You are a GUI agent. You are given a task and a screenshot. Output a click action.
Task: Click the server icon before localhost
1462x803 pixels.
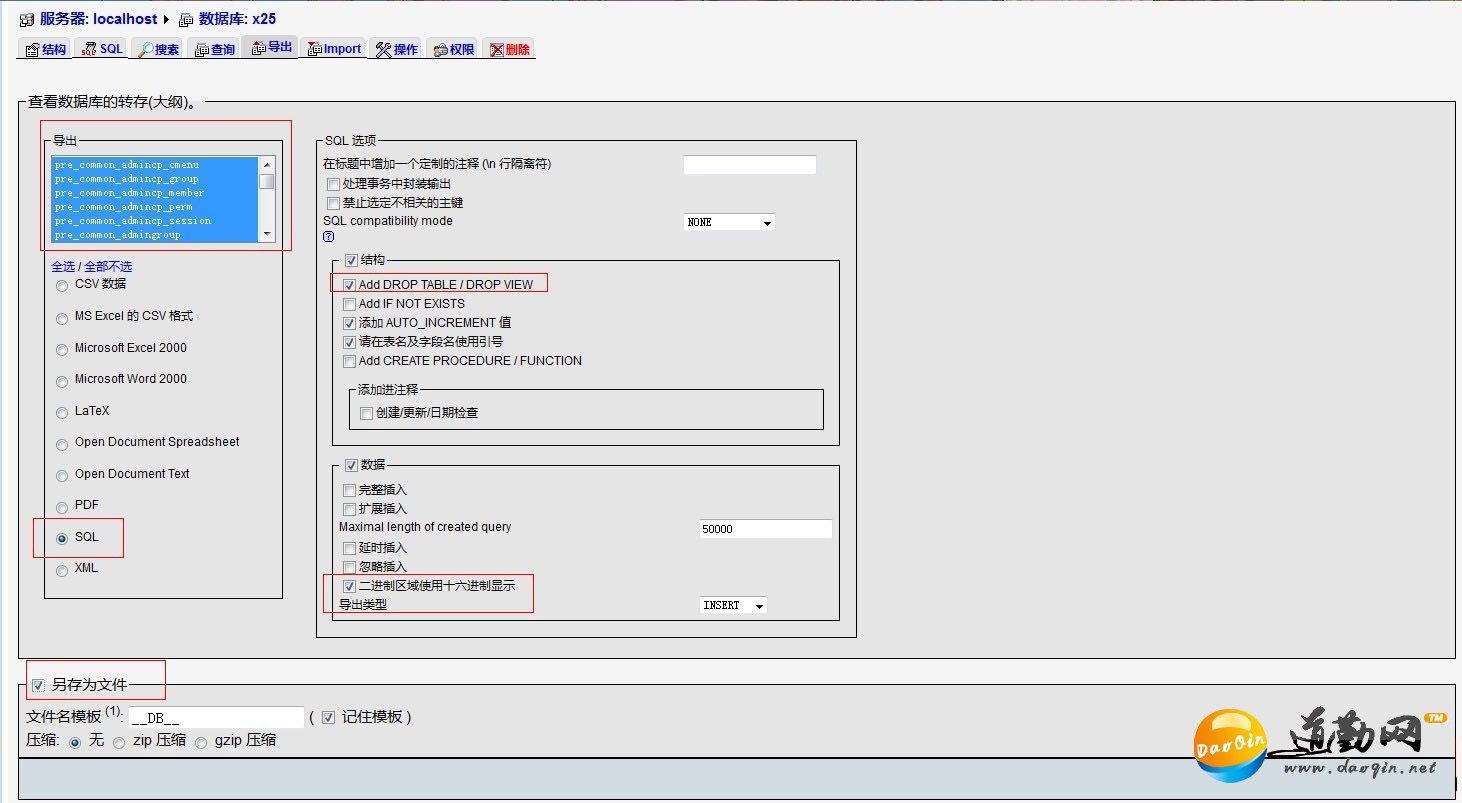tap(27, 19)
